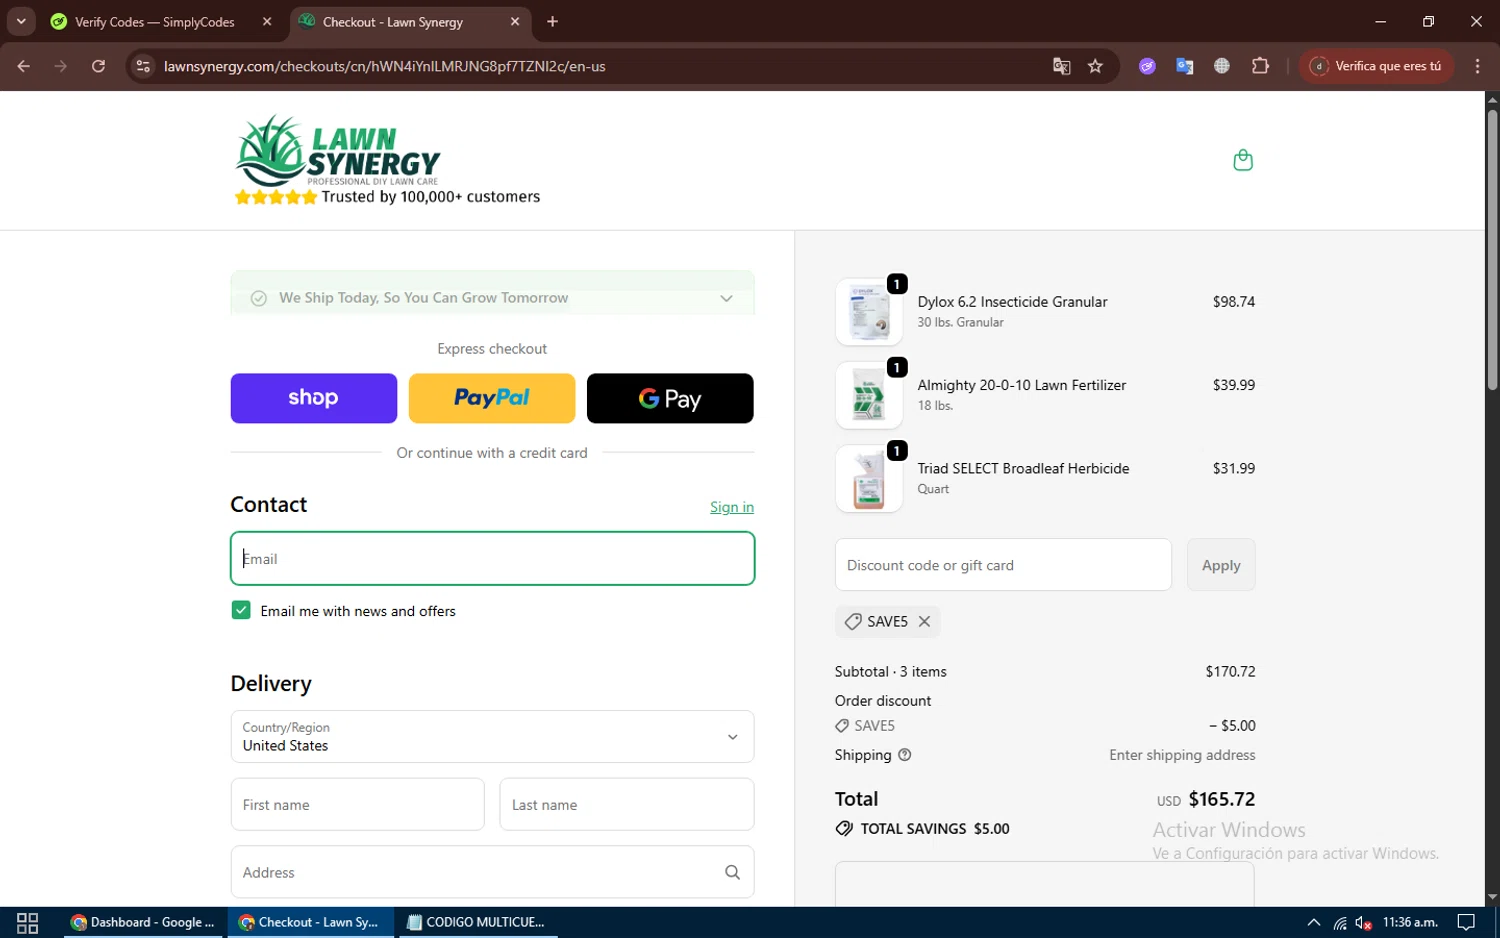Open the Windows Start menu
The image size is (1500, 938).
tap(28, 922)
